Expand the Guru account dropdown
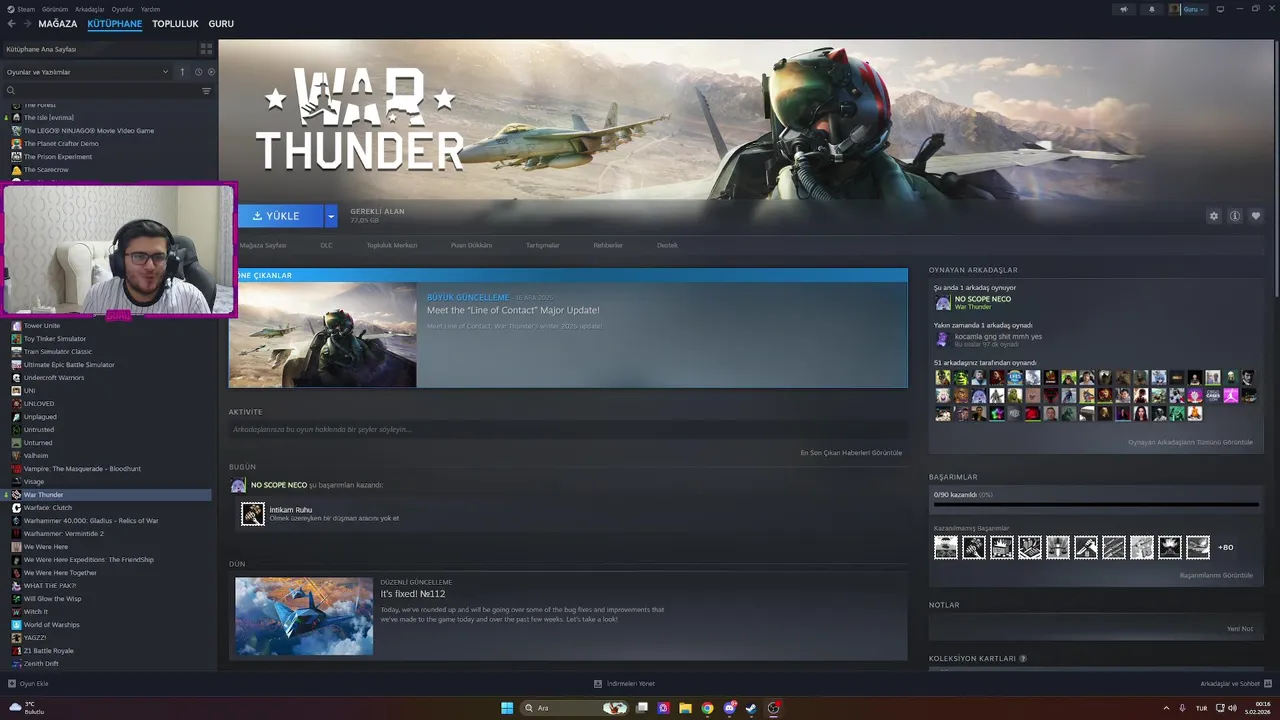 [1195, 9]
